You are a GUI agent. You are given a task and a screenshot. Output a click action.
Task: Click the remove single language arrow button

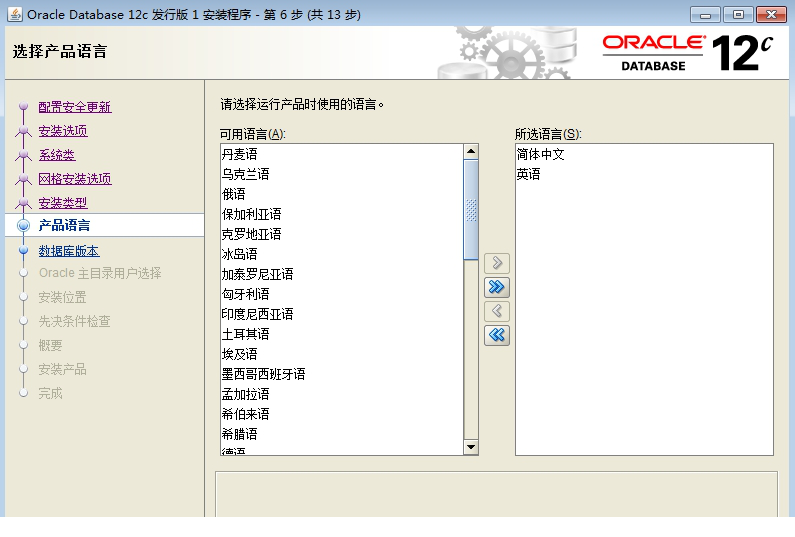pyautogui.click(x=497, y=311)
